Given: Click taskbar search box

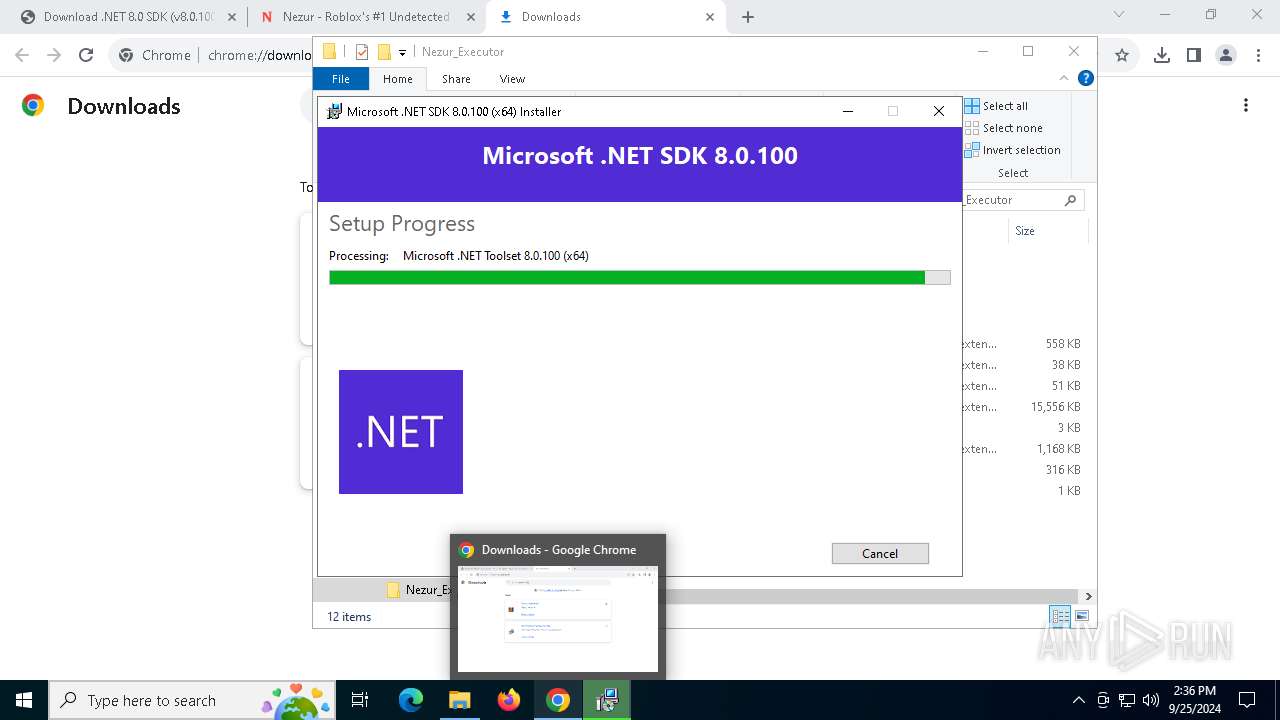Looking at the screenshot, I should click(190, 700).
